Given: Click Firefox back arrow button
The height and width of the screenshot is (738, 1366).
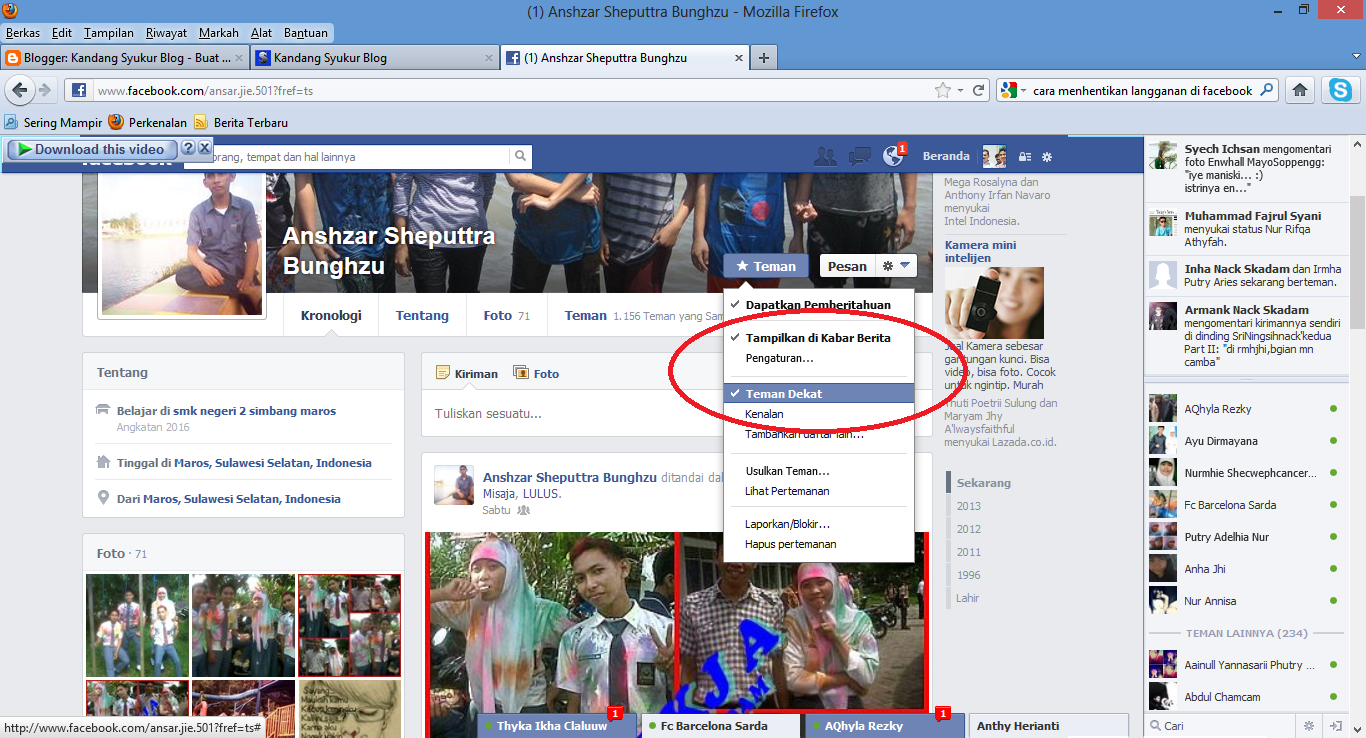Looking at the screenshot, I should pyautogui.click(x=20, y=90).
